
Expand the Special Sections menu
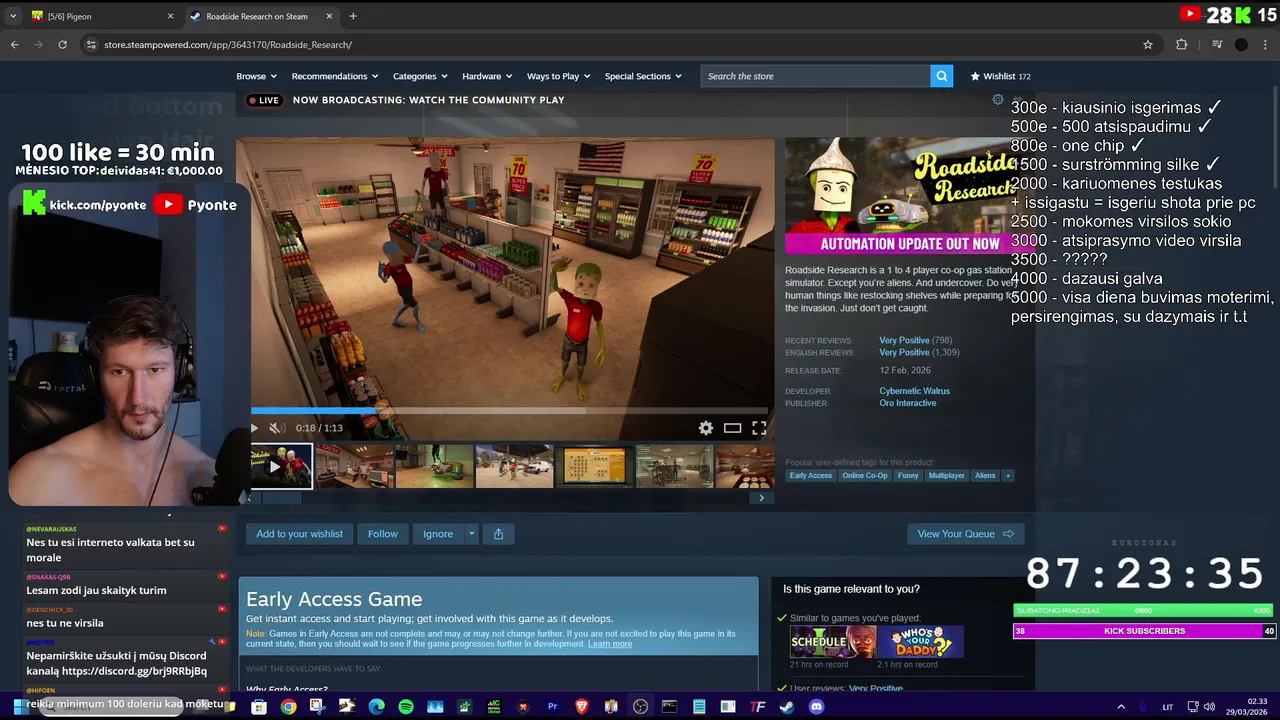click(643, 76)
